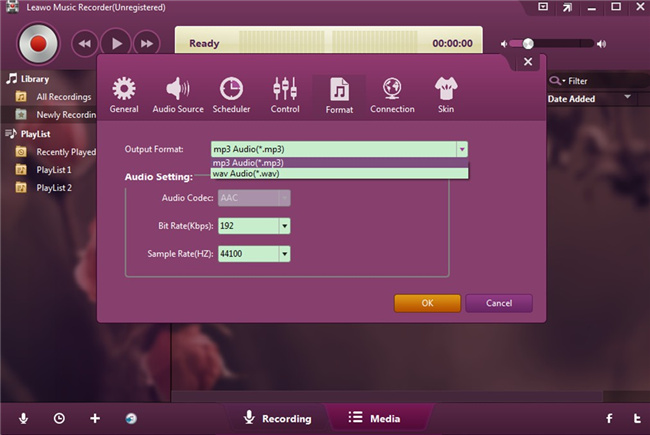Open the Connection settings tab
This screenshot has width=650, height=435.
[x=392, y=95]
